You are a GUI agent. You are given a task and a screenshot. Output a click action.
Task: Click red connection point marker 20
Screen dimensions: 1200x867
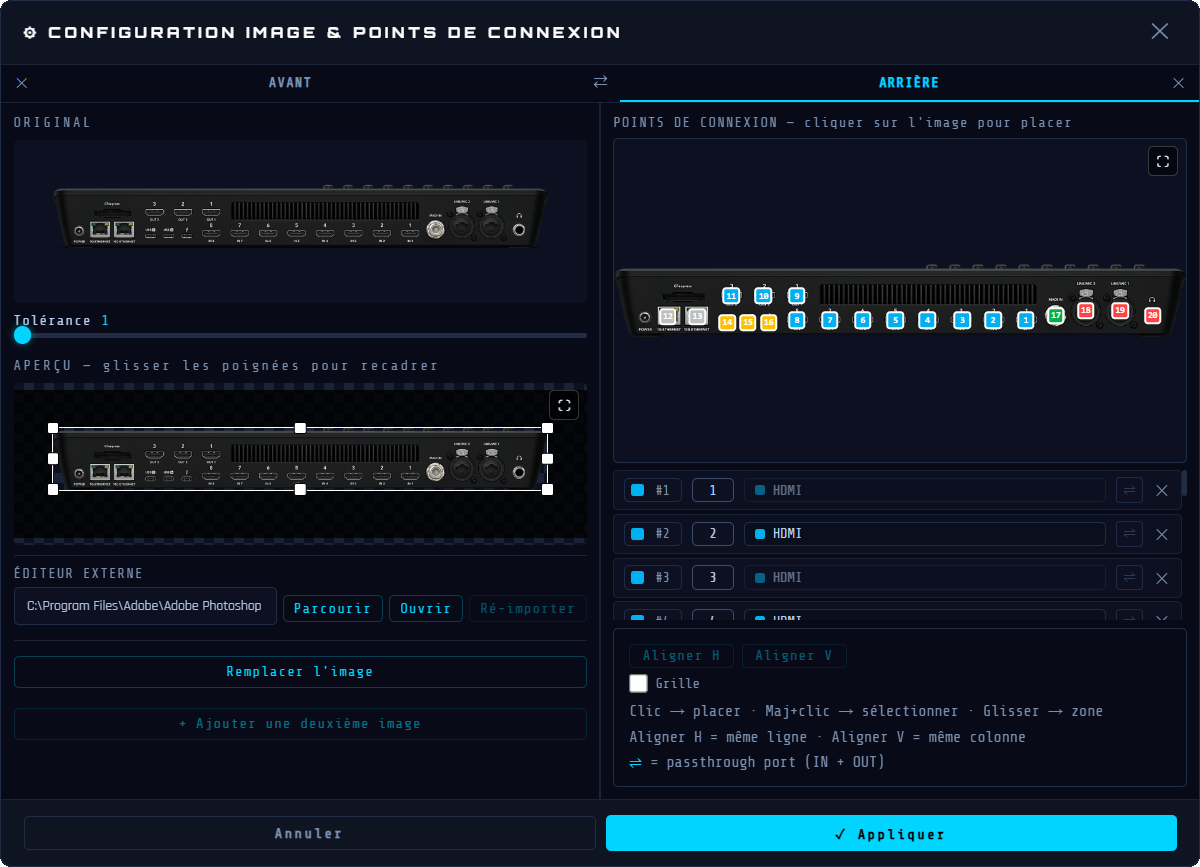coord(1152,315)
